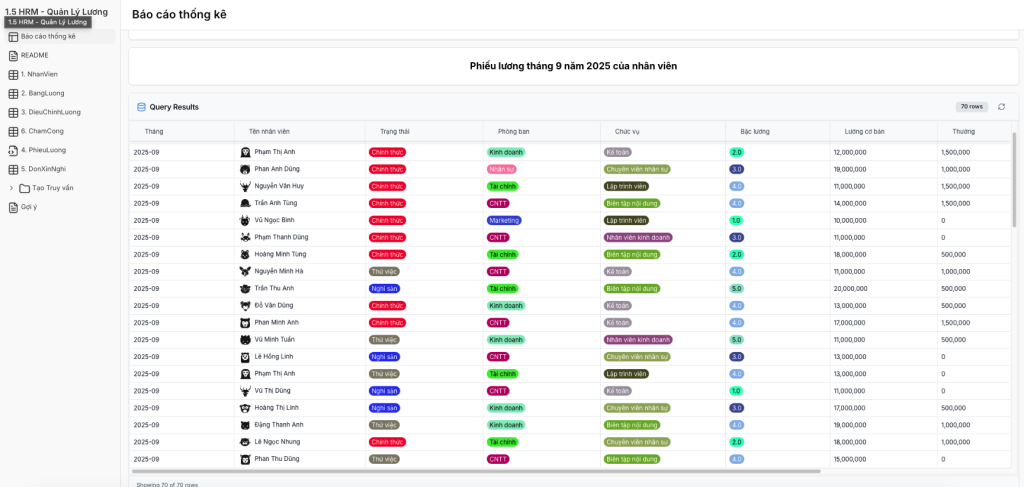Click the Query Results database icon

click(x=141, y=107)
